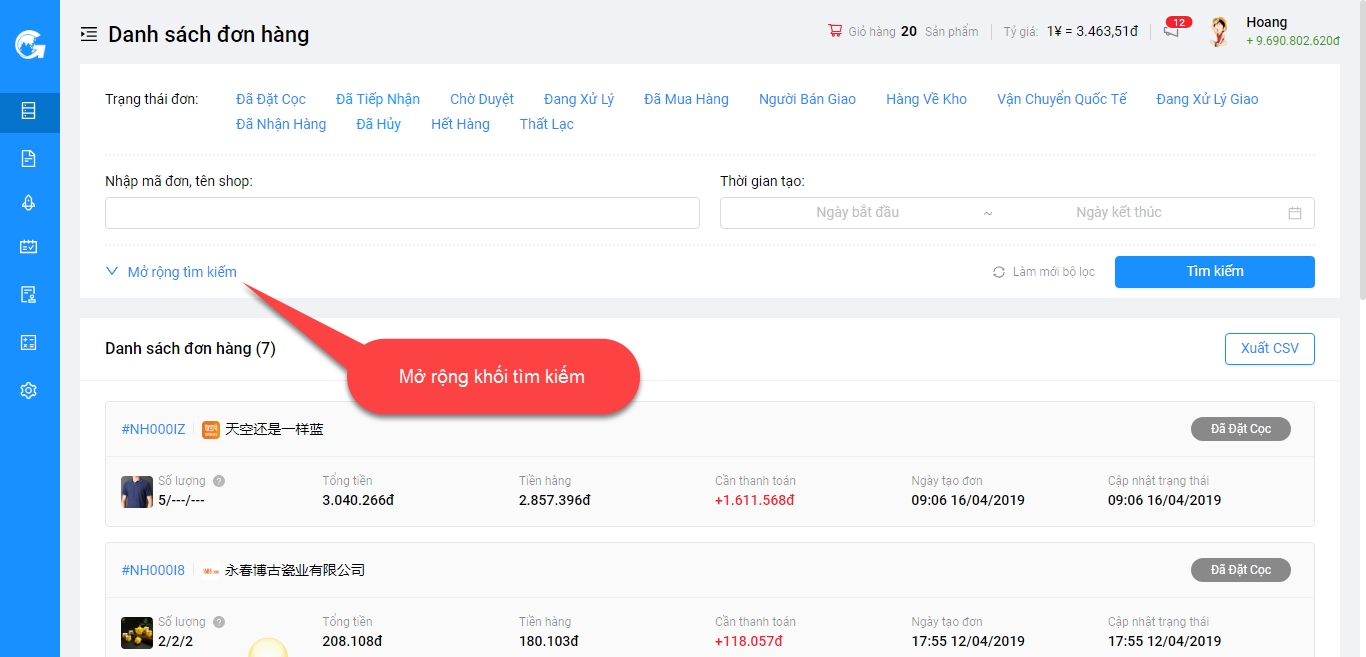Filter by Đã Đặt Cọc status
This screenshot has width=1366, height=657.
pos(271,99)
